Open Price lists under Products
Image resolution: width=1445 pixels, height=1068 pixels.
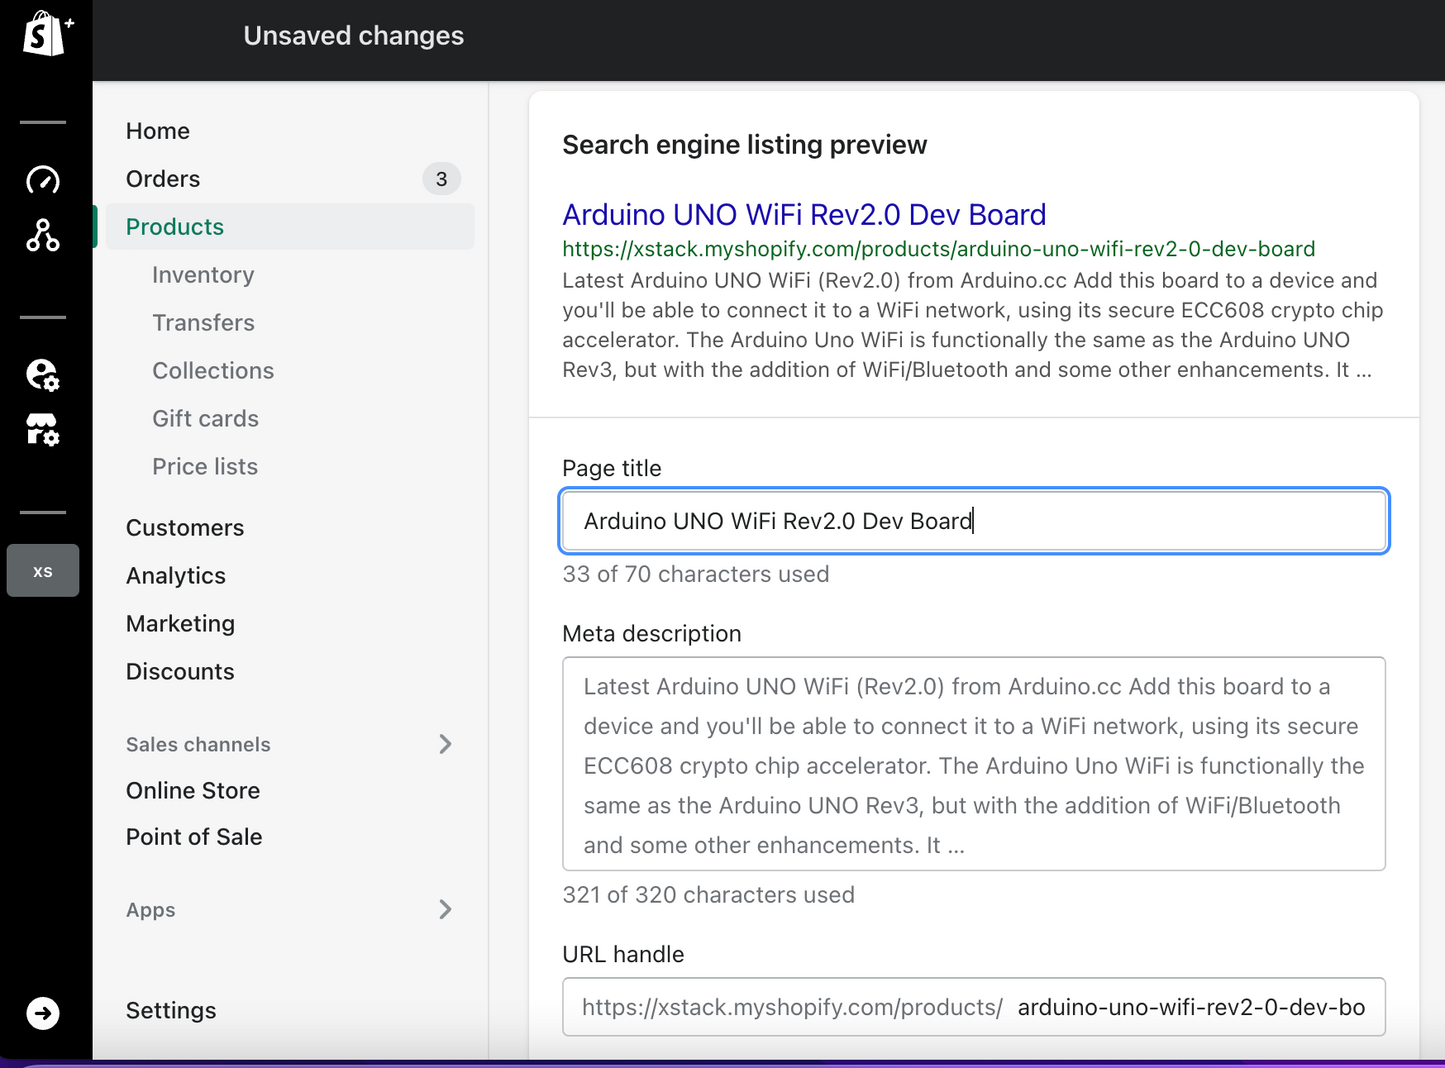coord(205,467)
